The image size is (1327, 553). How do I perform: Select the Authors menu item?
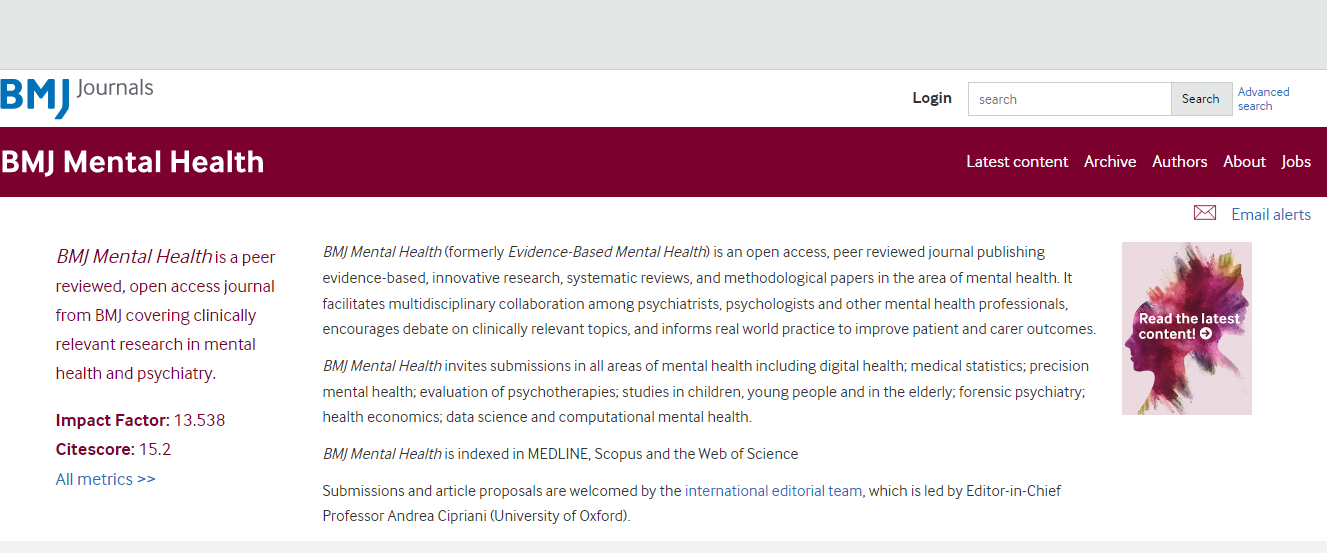pyautogui.click(x=1180, y=162)
